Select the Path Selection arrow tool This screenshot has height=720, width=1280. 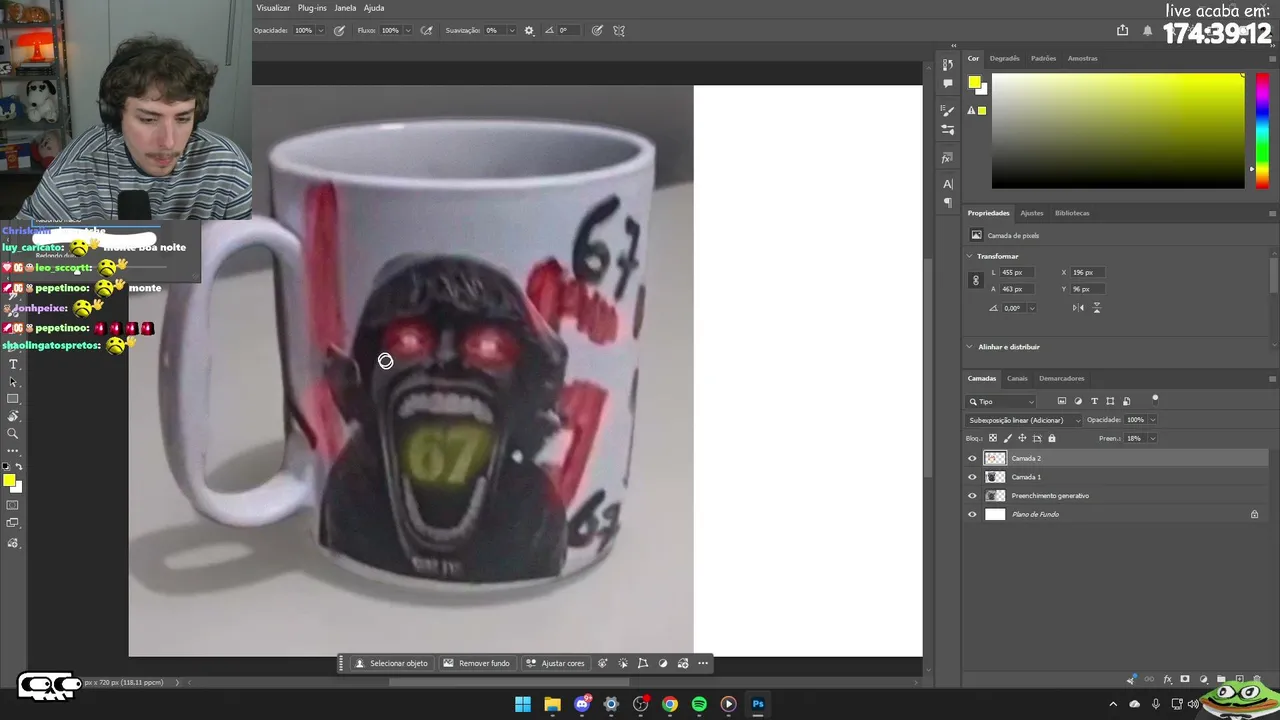coord(13,382)
